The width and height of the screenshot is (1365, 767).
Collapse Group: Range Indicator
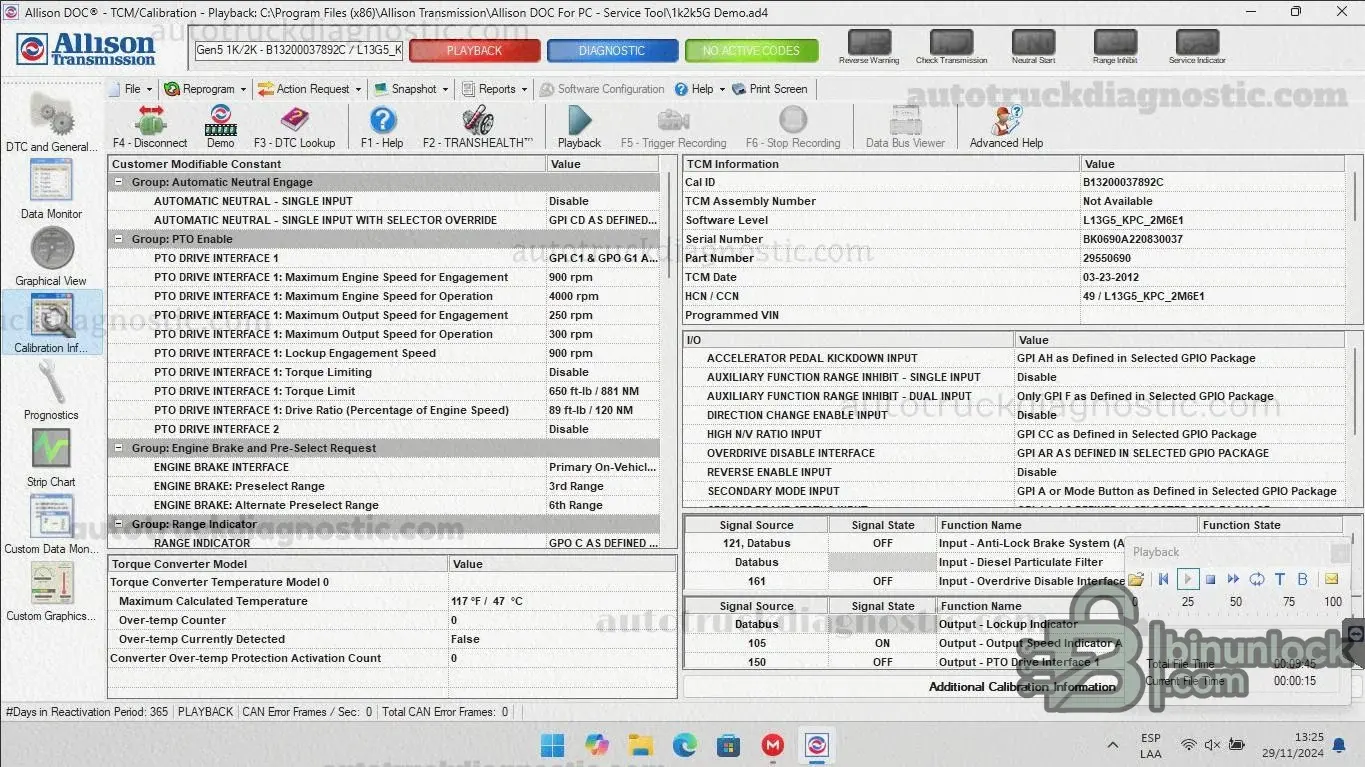point(119,524)
